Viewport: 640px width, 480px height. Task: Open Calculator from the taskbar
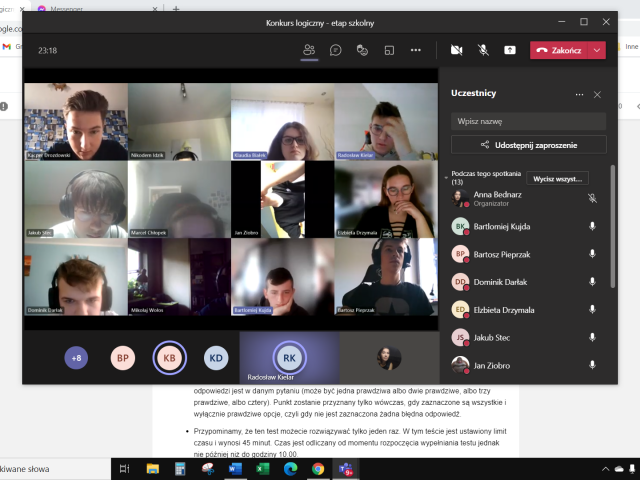(180, 469)
